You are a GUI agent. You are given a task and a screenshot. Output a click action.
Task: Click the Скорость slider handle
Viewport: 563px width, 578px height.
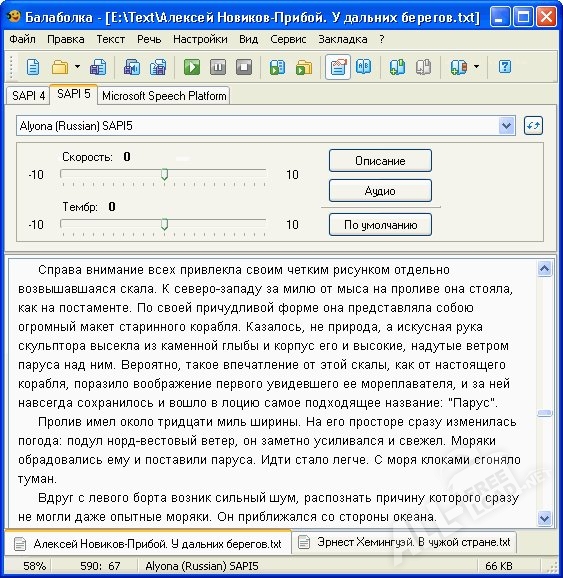click(164, 174)
